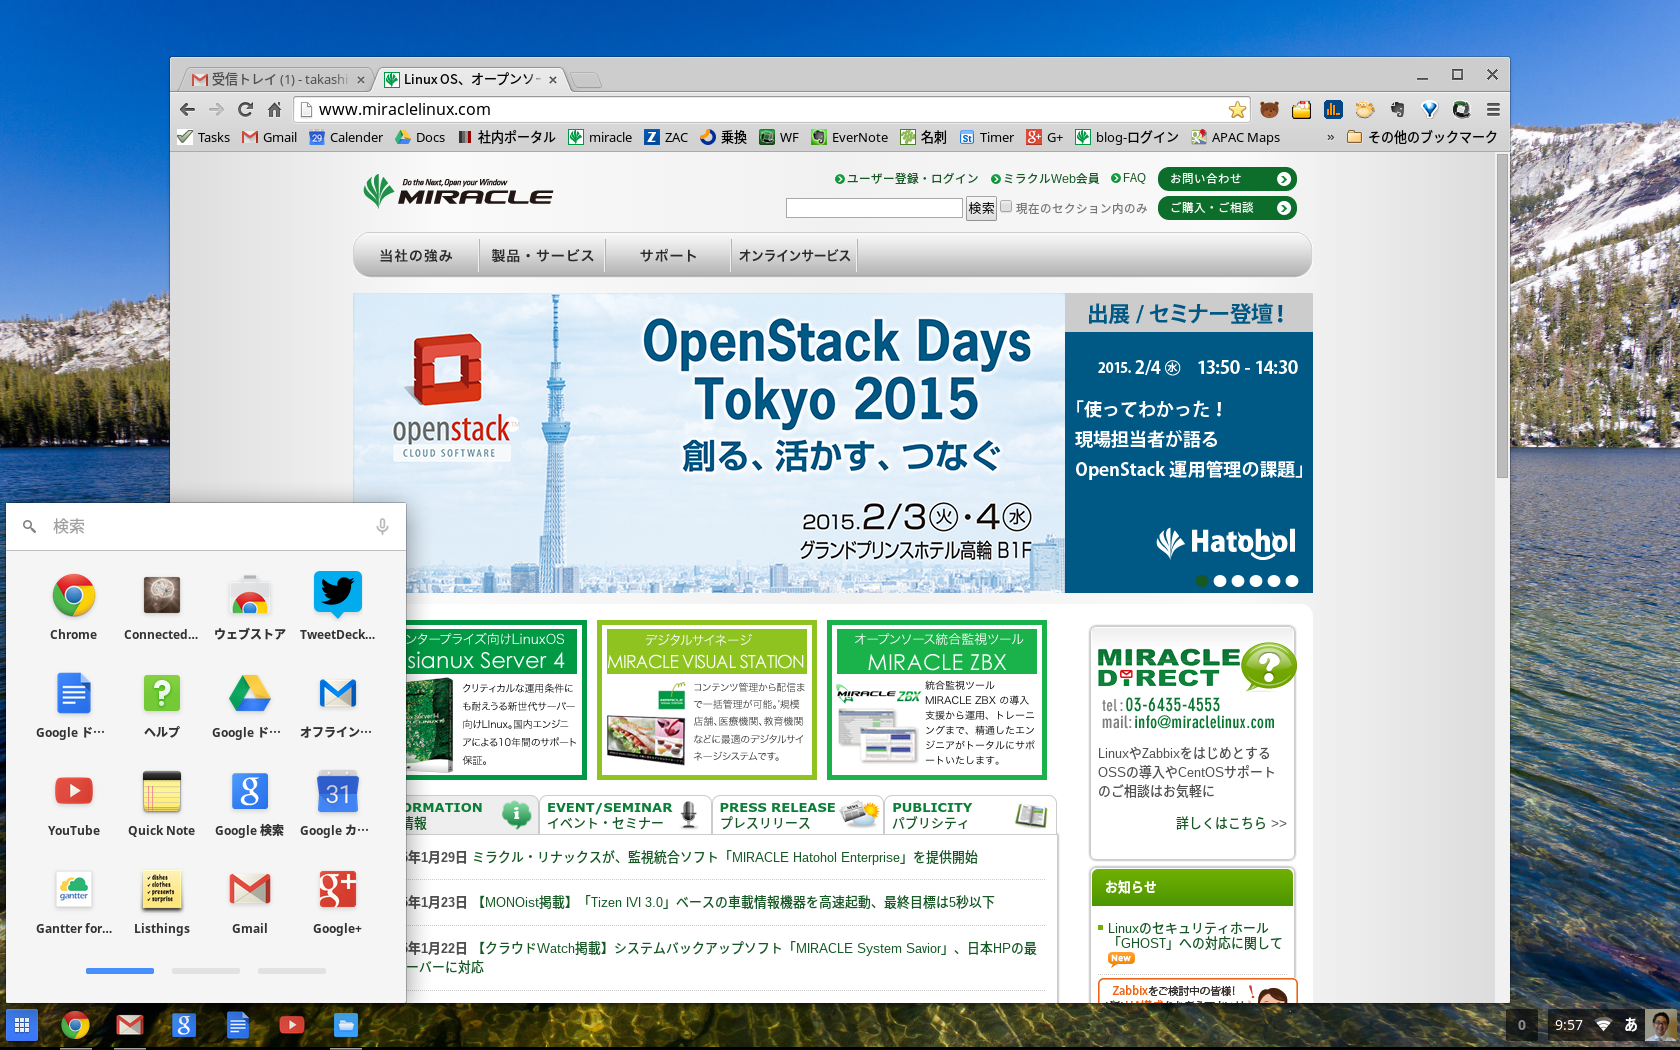Open the Quick Note app
Image resolution: width=1680 pixels, height=1050 pixels.
[161, 802]
